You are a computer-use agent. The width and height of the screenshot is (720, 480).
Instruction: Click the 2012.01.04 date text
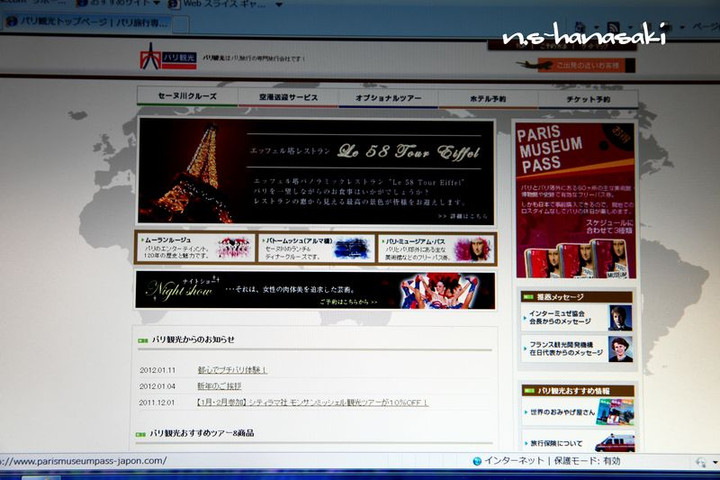click(157, 386)
